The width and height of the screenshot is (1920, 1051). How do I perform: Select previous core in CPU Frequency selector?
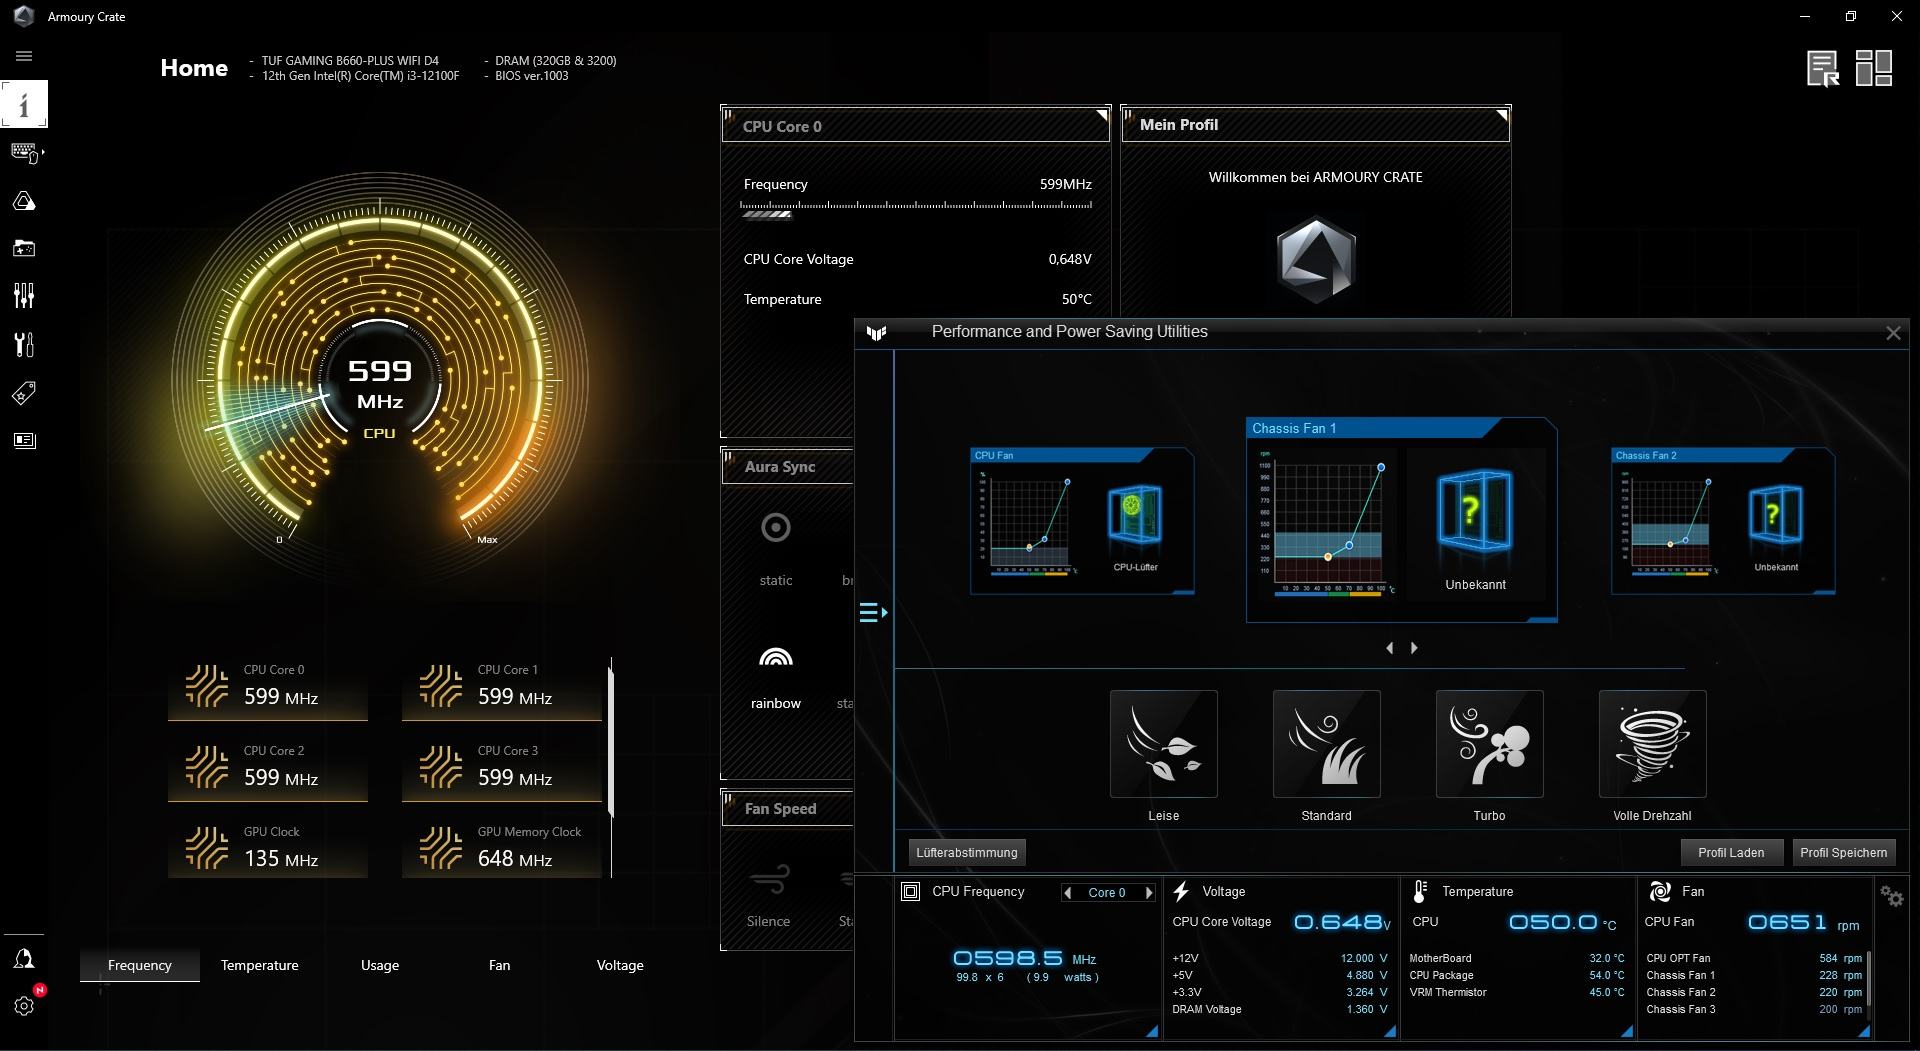click(1068, 893)
